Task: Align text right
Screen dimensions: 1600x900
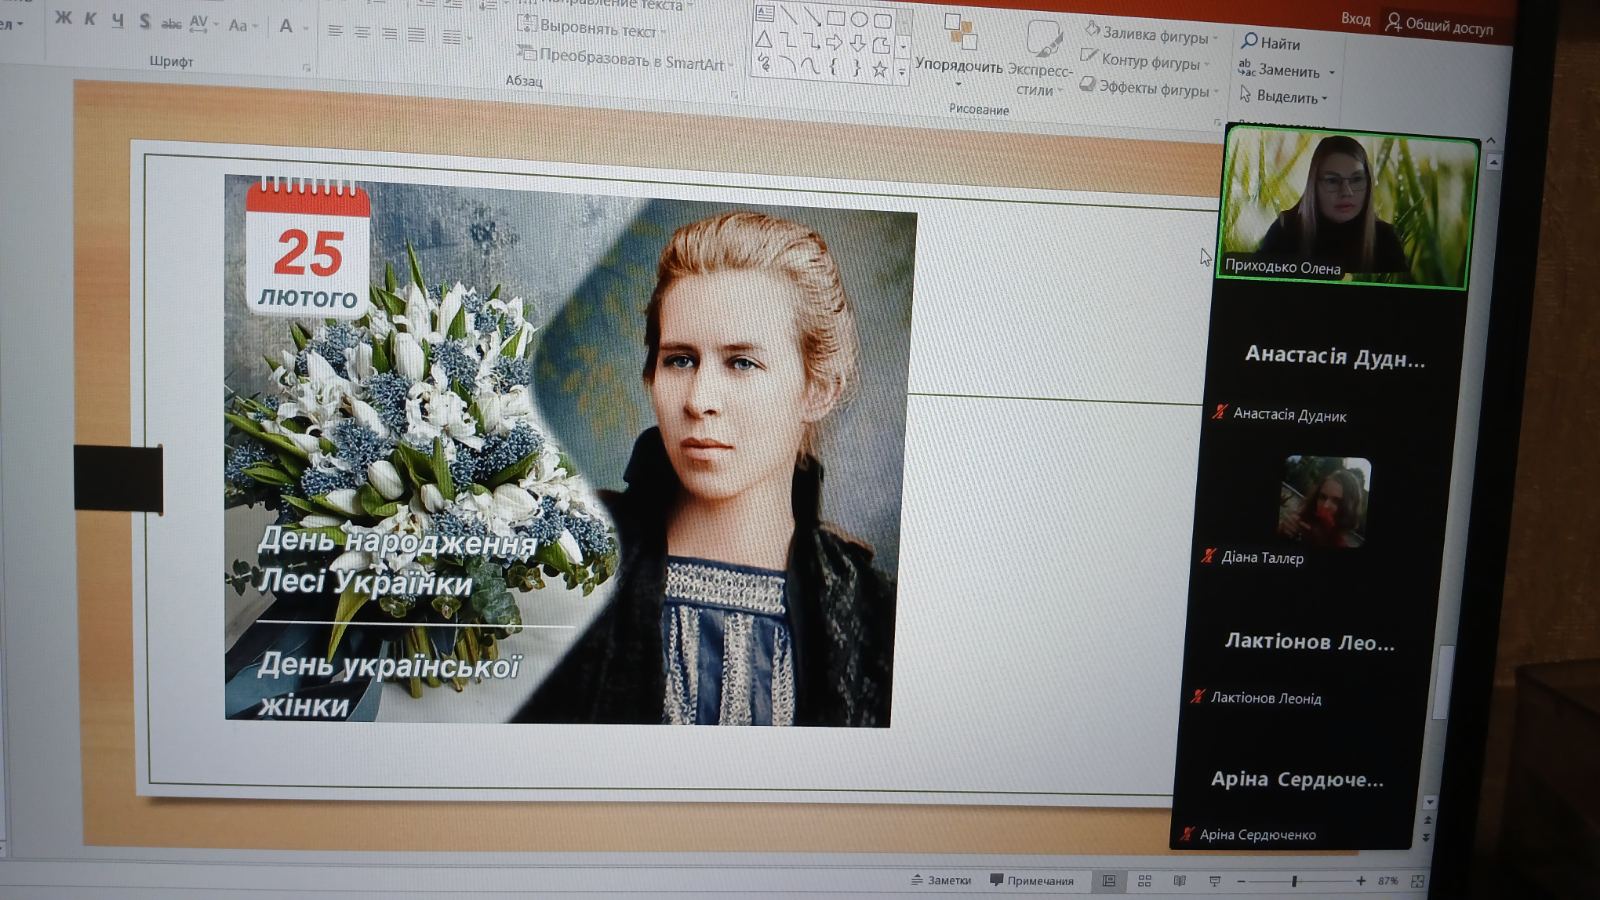Action: tap(389, 33)
